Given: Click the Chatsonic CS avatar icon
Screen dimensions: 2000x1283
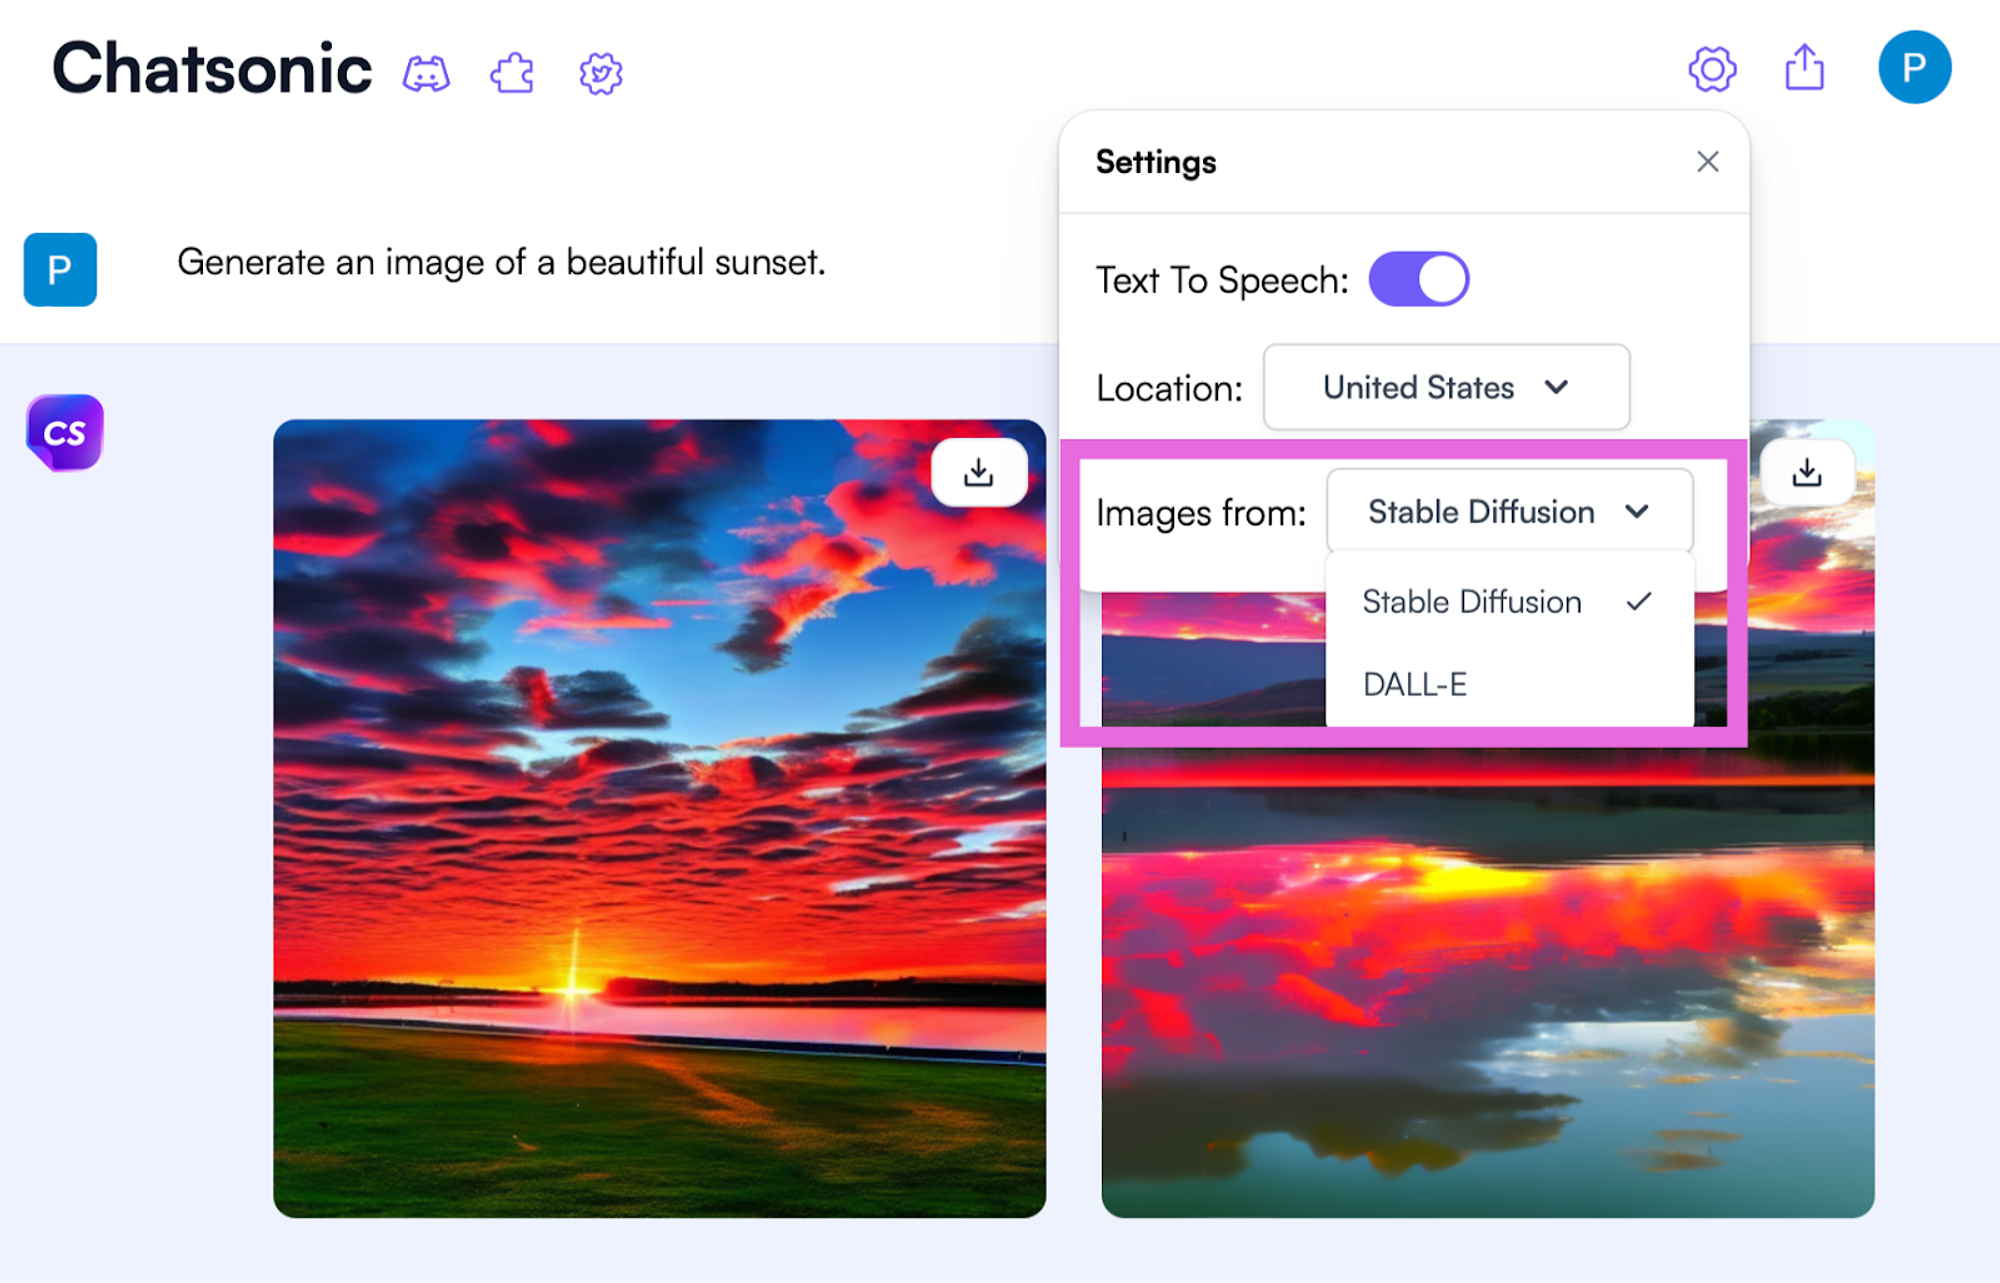Looking at the screenshot, I should pyautogui.click(x=63, y=431).
